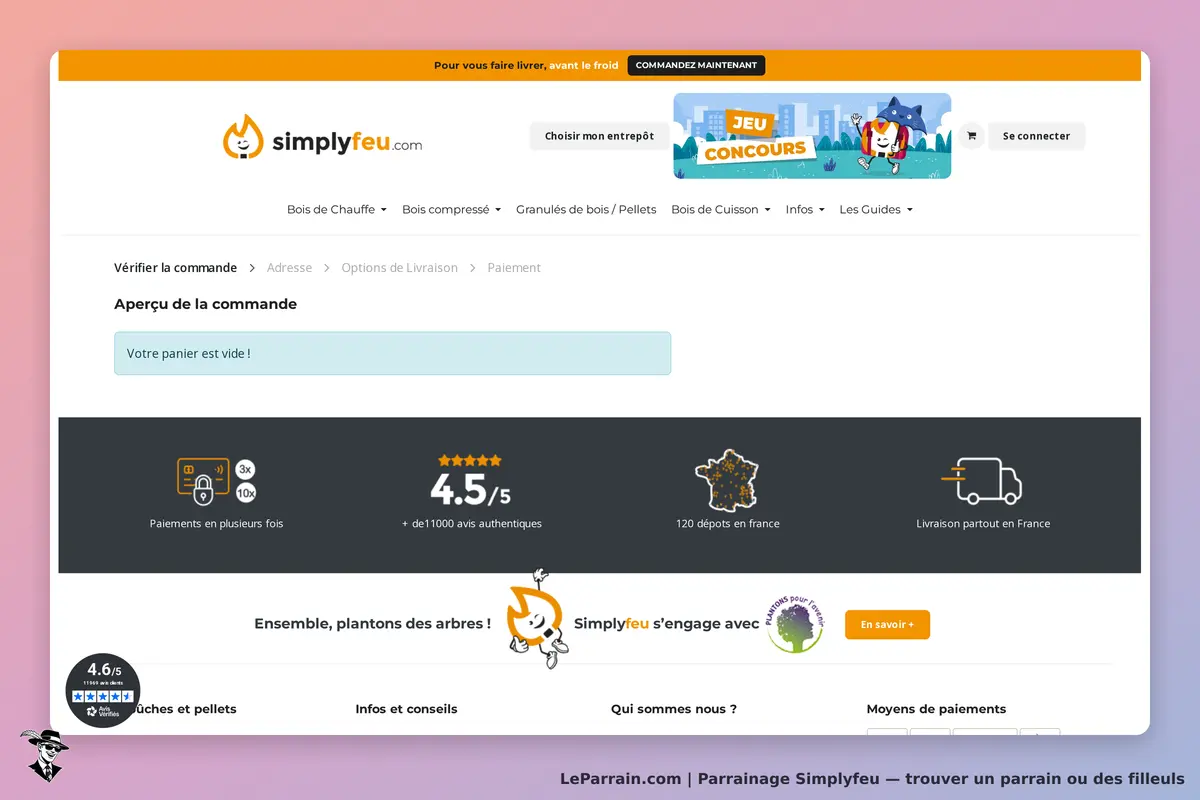Viewport: 1200px width, 800px height.
Task: Go to Options de Livraison step
Action: point(400,268)
